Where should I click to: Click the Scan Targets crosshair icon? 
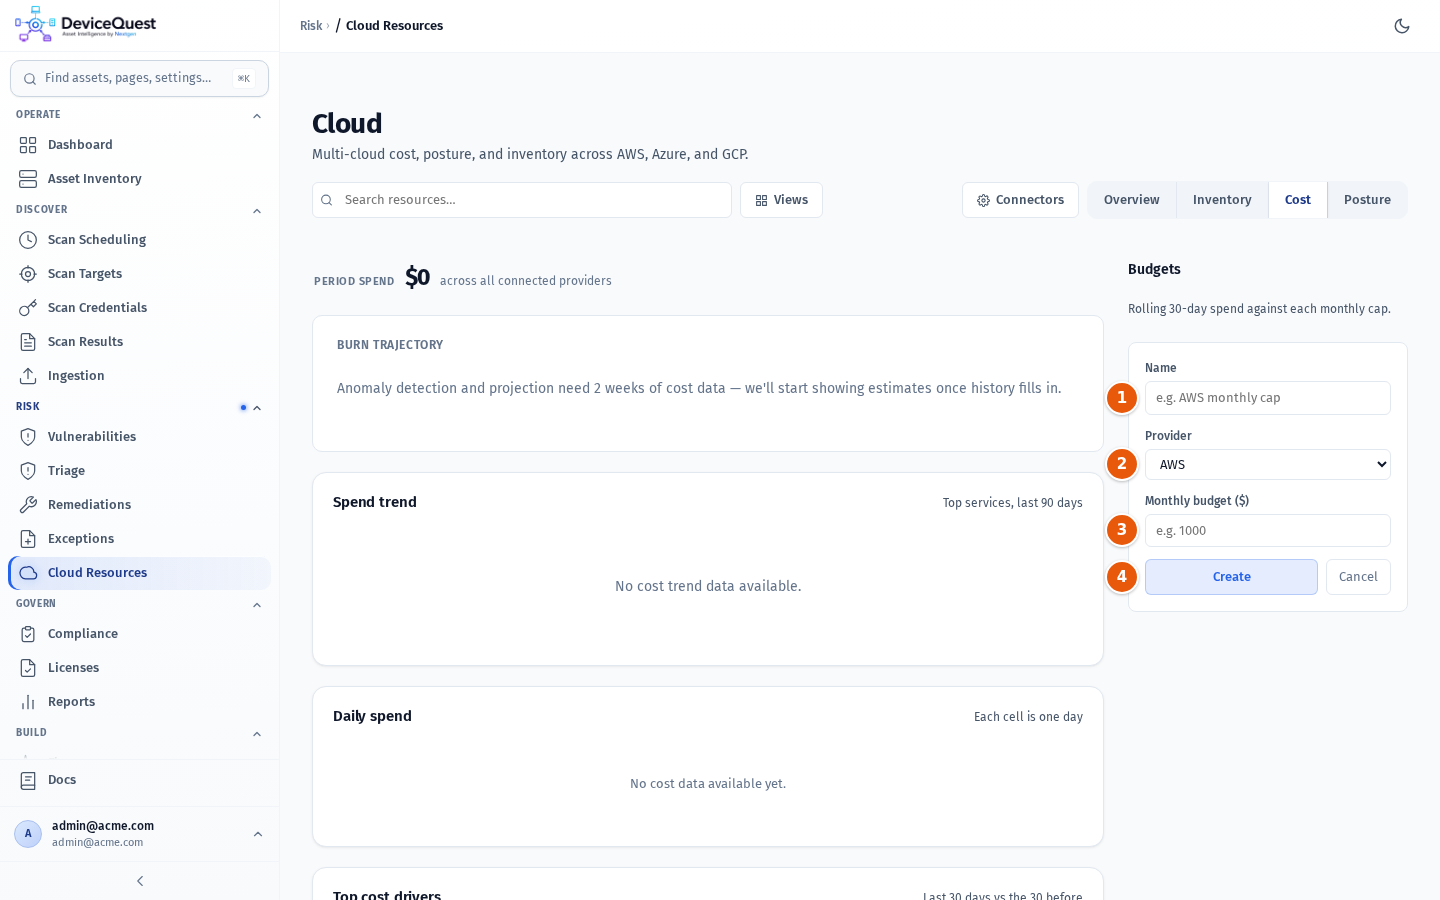tap(28, 274)
